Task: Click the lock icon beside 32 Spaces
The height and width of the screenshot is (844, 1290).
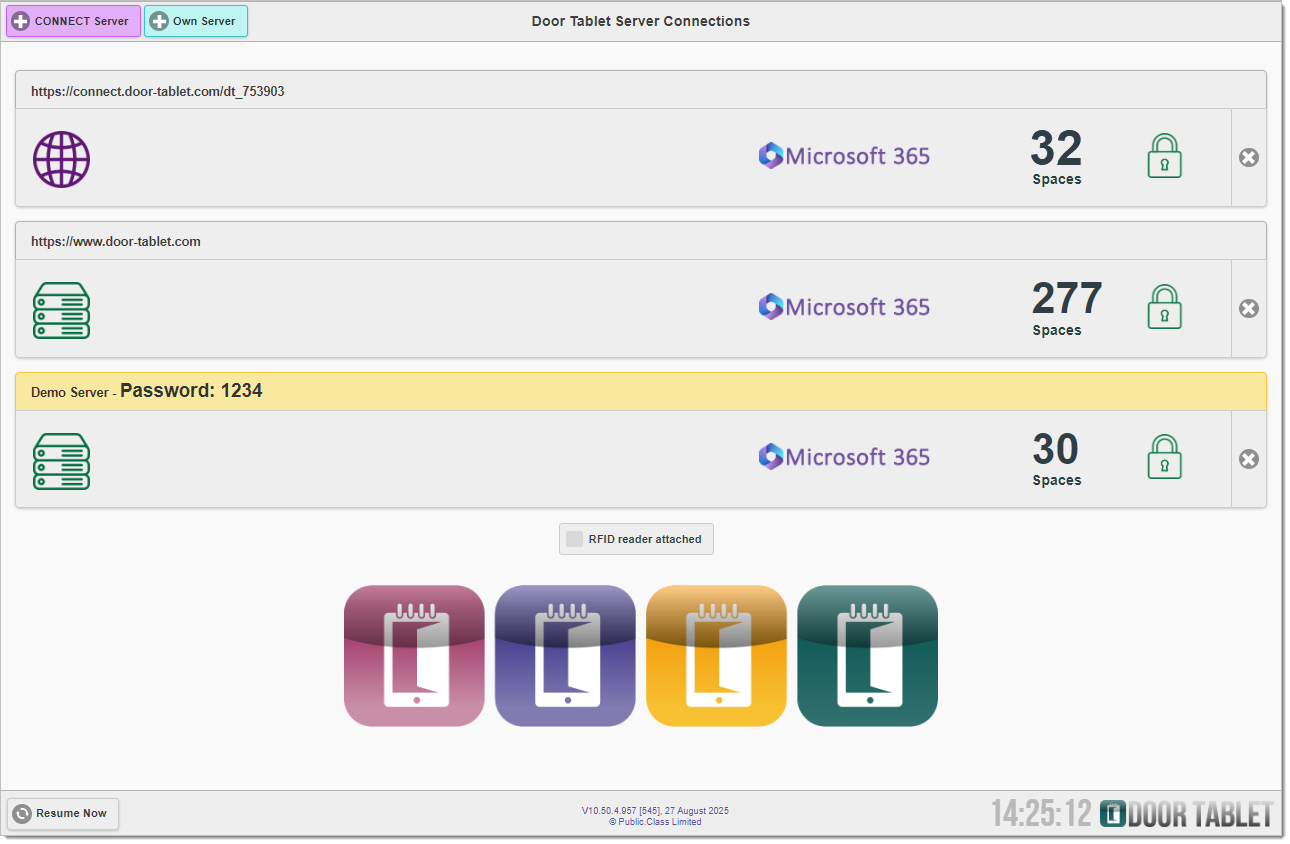Action: tap(1164, 157)
